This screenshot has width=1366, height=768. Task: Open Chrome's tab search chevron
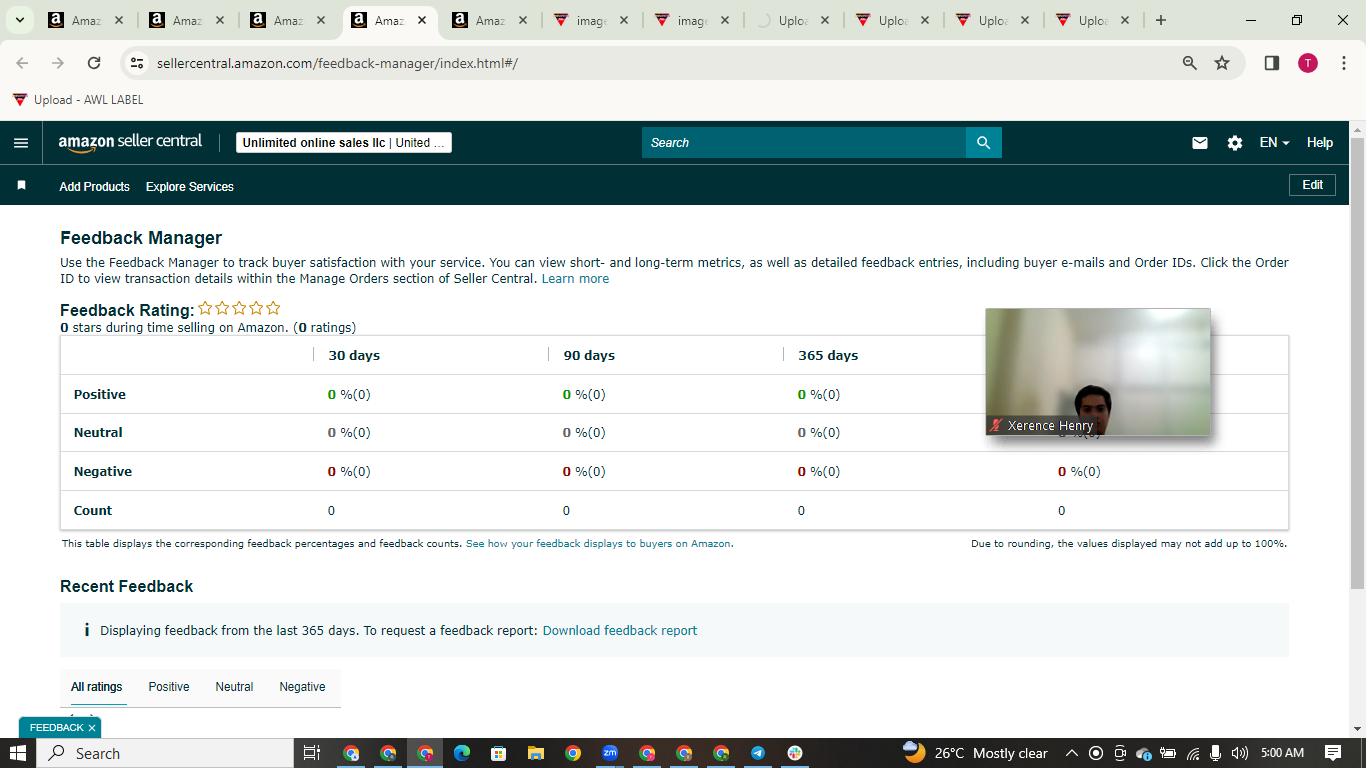(19, 20)
